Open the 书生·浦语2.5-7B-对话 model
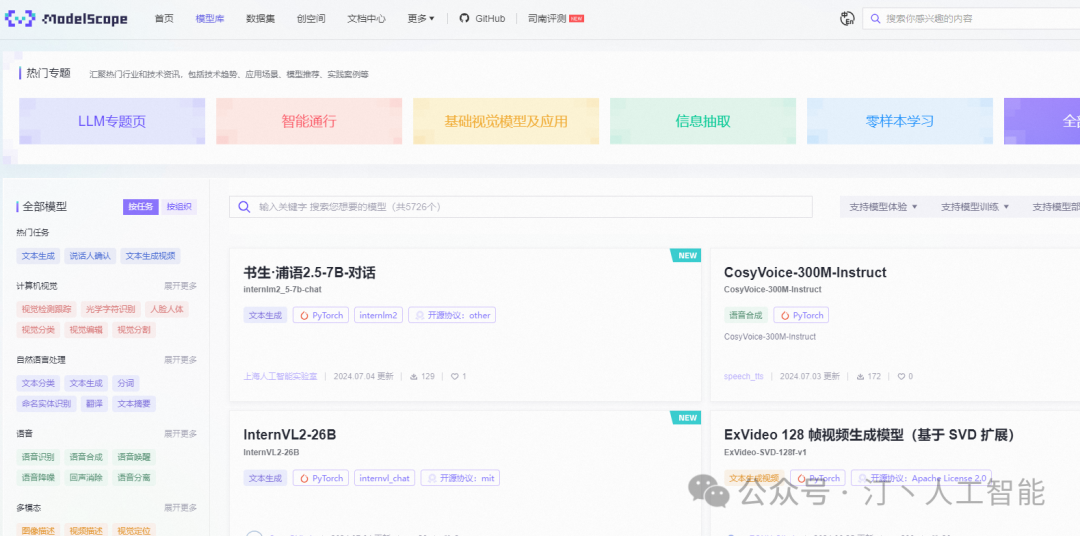 [309, 272]
